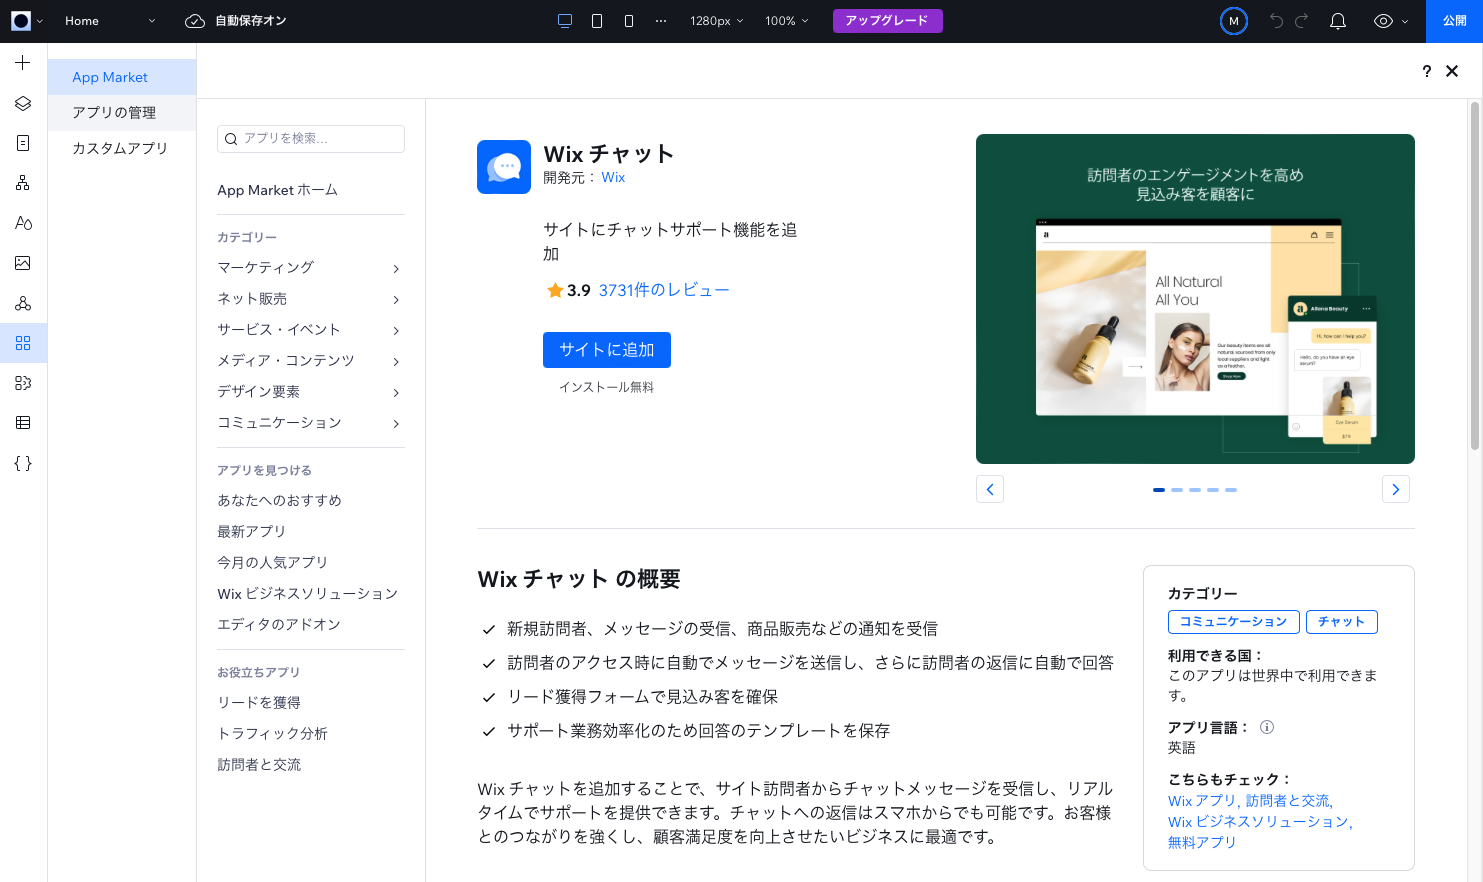Open the 100% zoom dropdown
1483x882 pixels.
click(x=787, y=21)
